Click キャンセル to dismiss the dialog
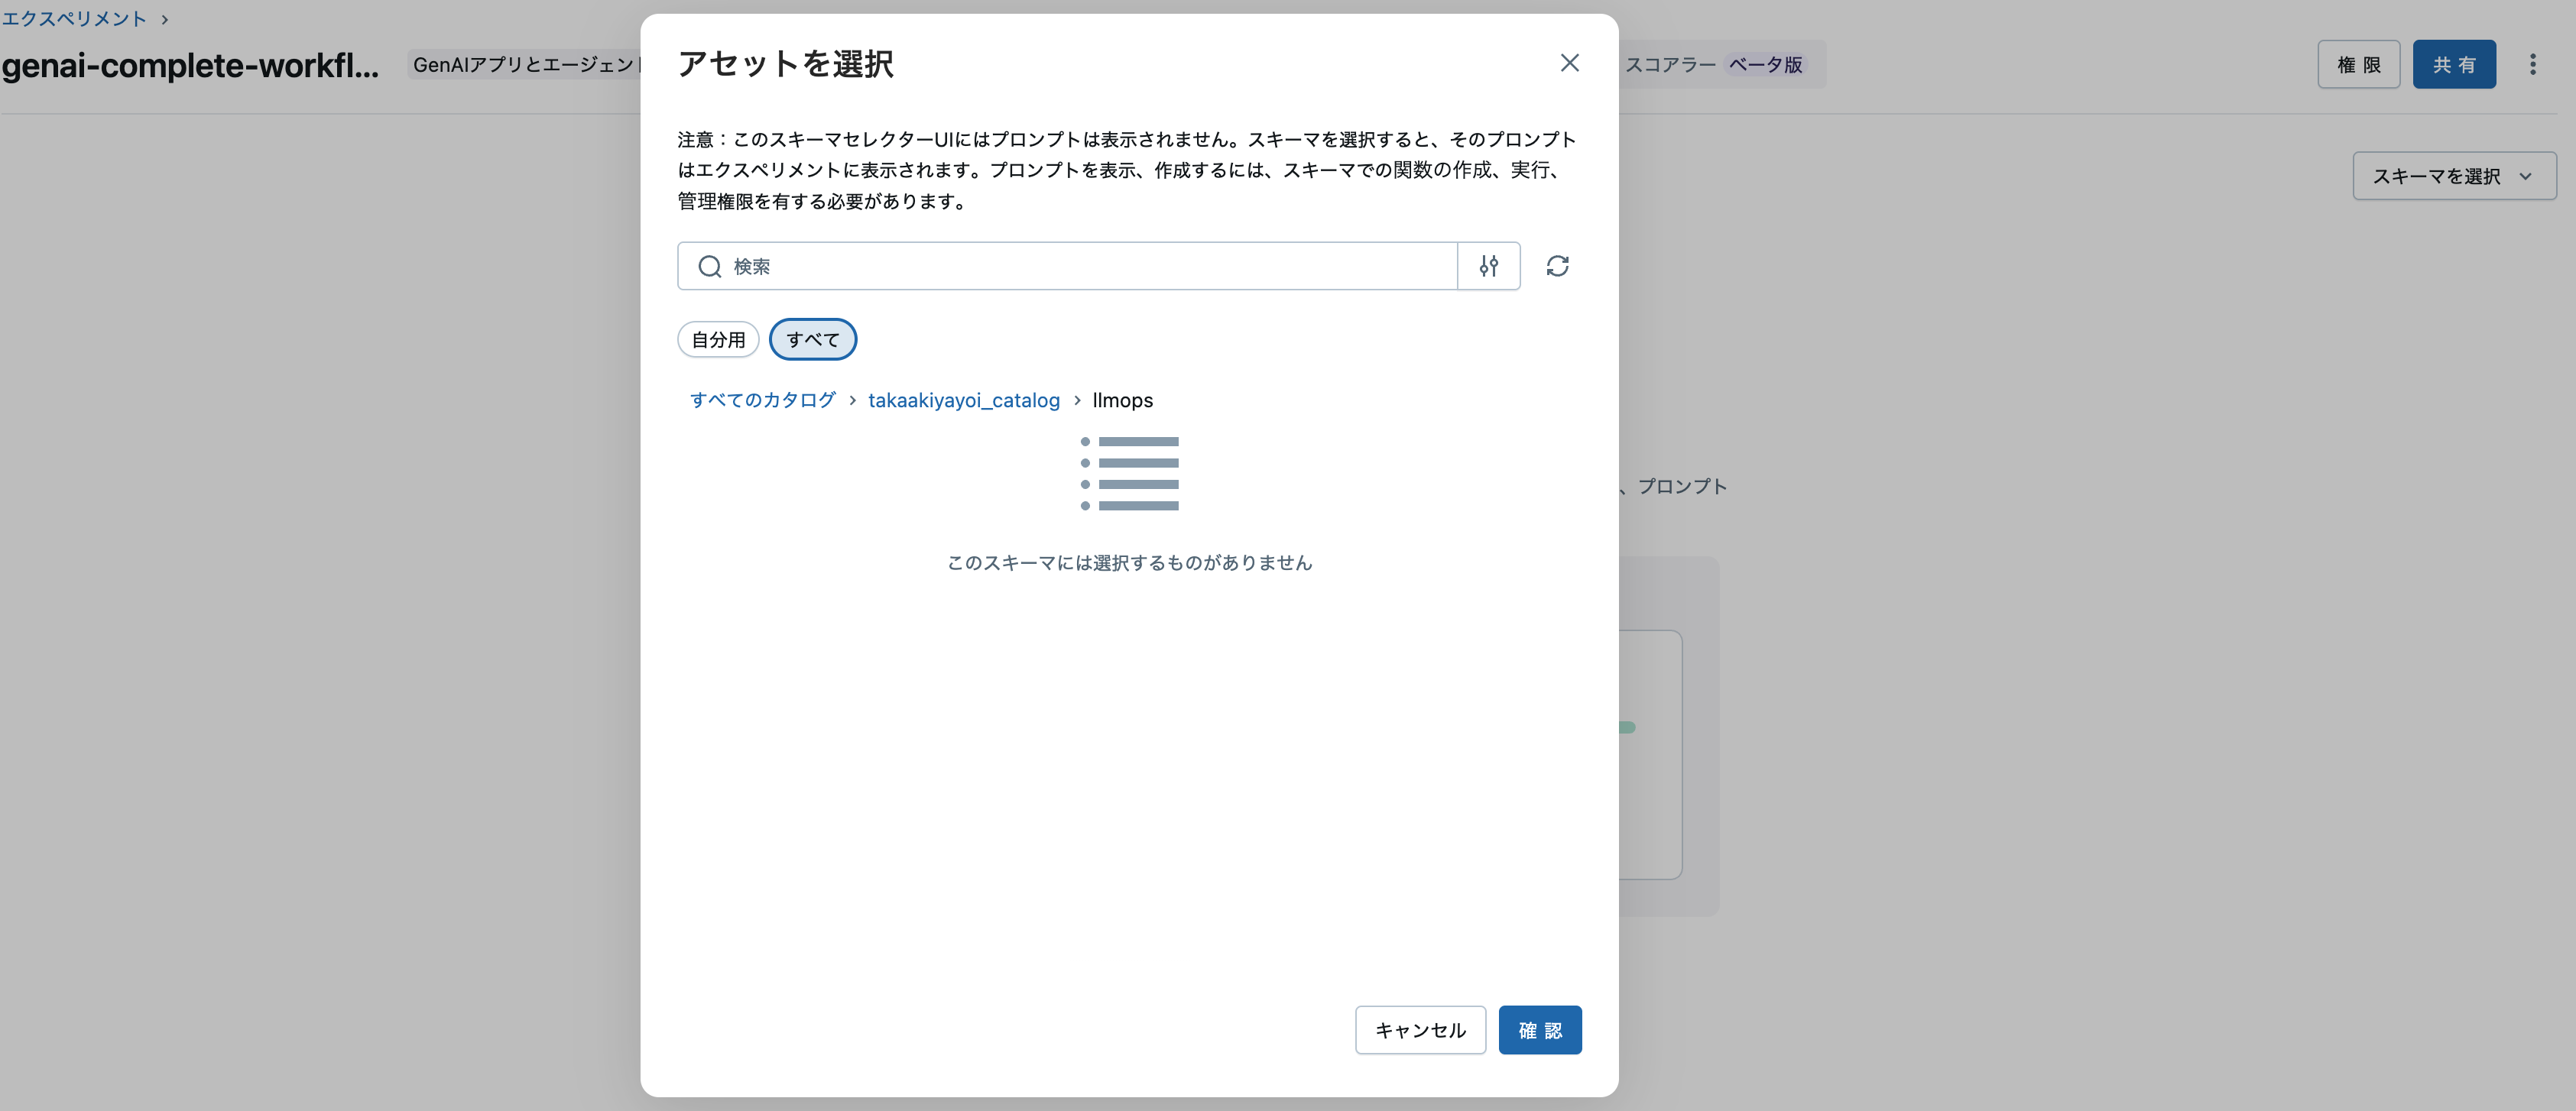2576x1111 pixels. (1420, 1029)
